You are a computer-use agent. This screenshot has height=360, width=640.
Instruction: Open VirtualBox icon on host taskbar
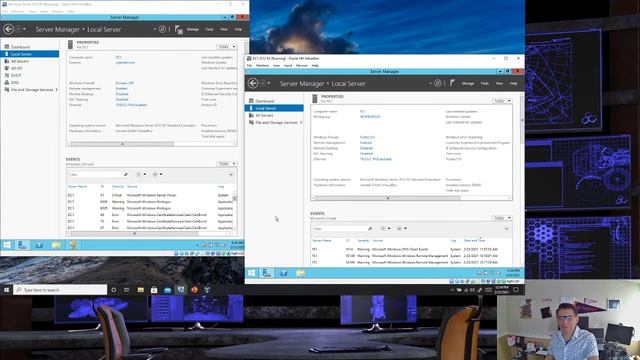point(207,290)
